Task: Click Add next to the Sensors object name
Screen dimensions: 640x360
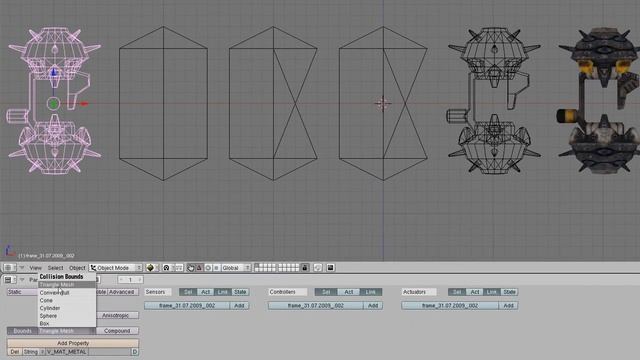Action: 239,306
